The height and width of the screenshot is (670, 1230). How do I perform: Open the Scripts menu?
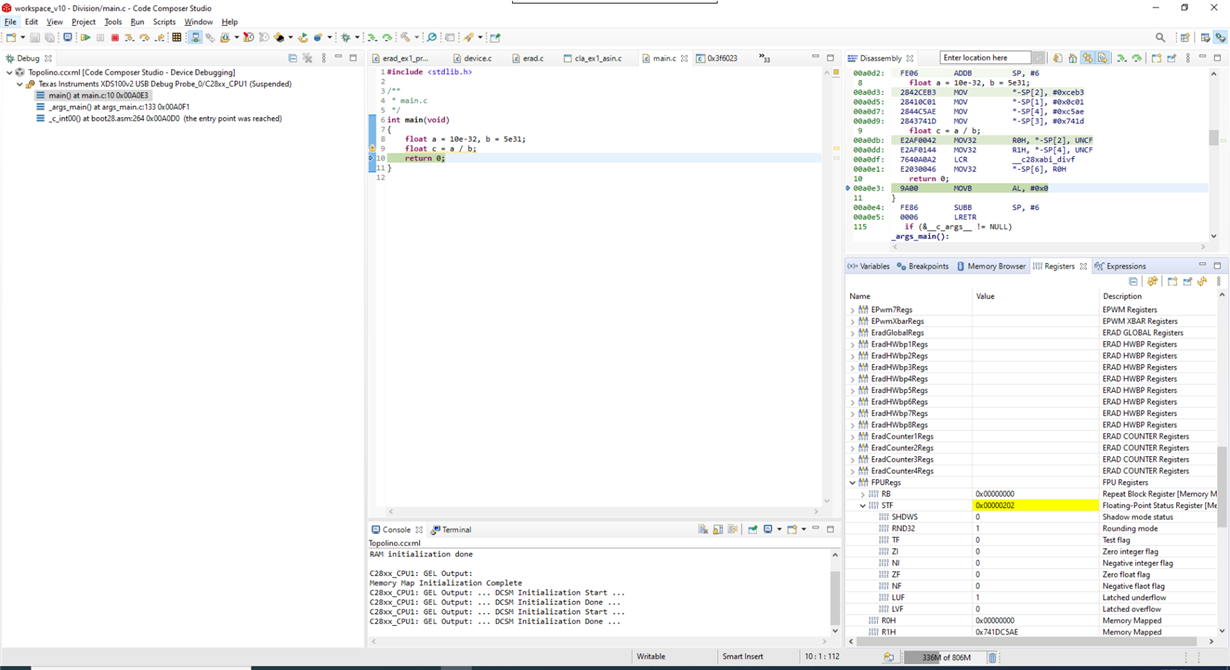click(164, 21)
